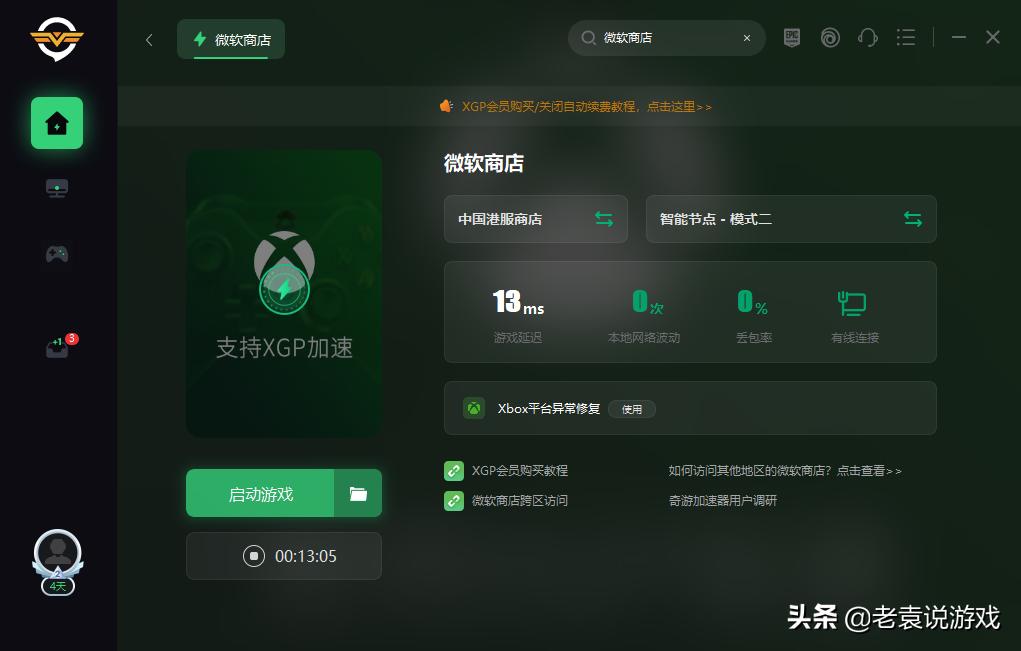Viewport: 1021px width, 651px height.
Task: Open customer support headset icon
Action: (x=868, y=37)
